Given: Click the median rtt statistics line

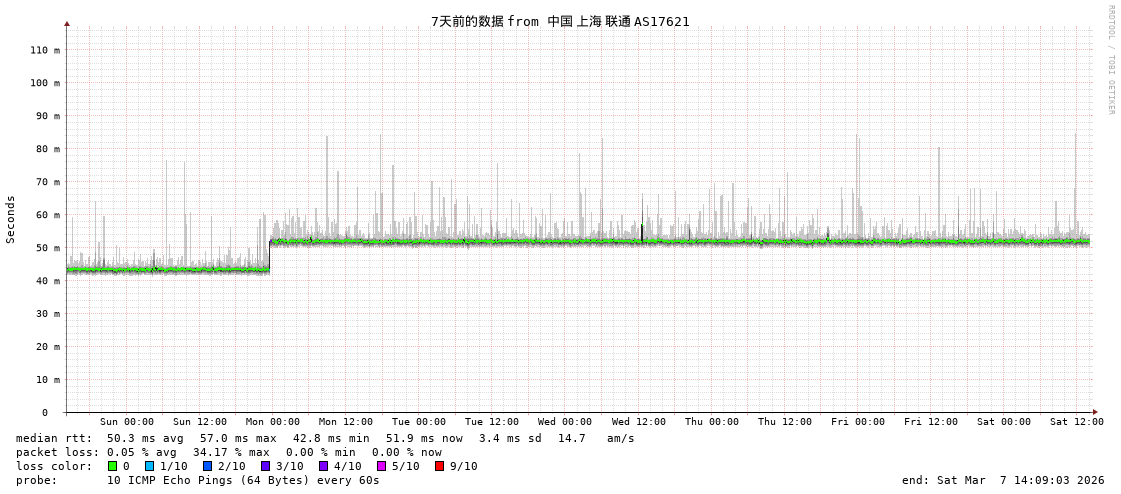Looking at the screenshot, I should coord(325,438).
